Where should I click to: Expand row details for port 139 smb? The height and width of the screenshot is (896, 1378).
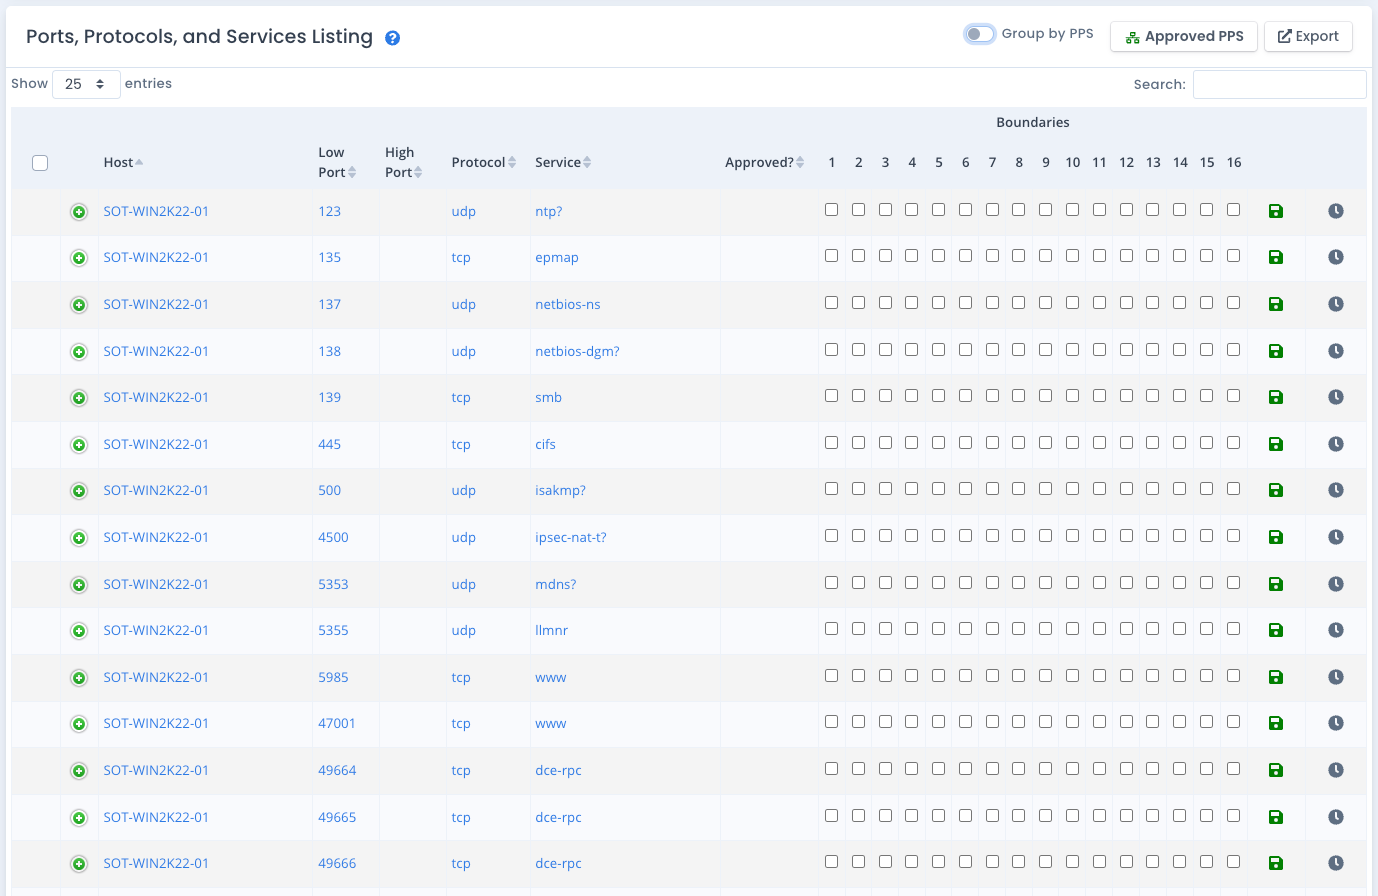tap(79, 398)
